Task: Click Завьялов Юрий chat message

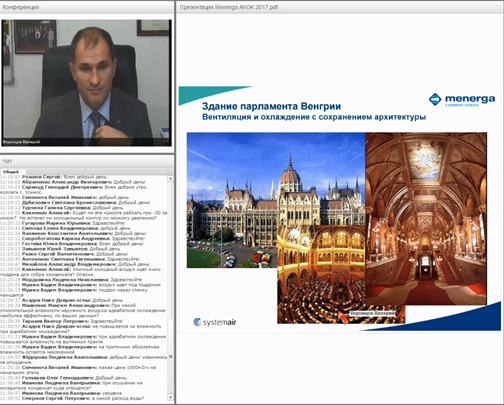Action: [60, 249]
